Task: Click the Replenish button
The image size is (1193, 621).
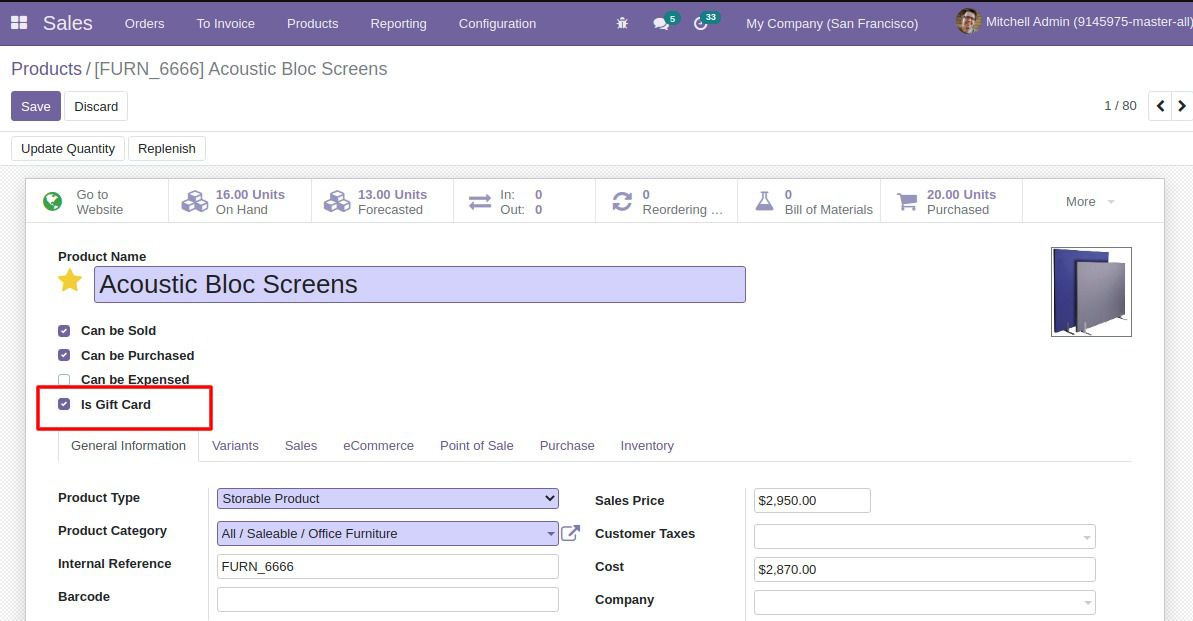Action: click(167, 148)
